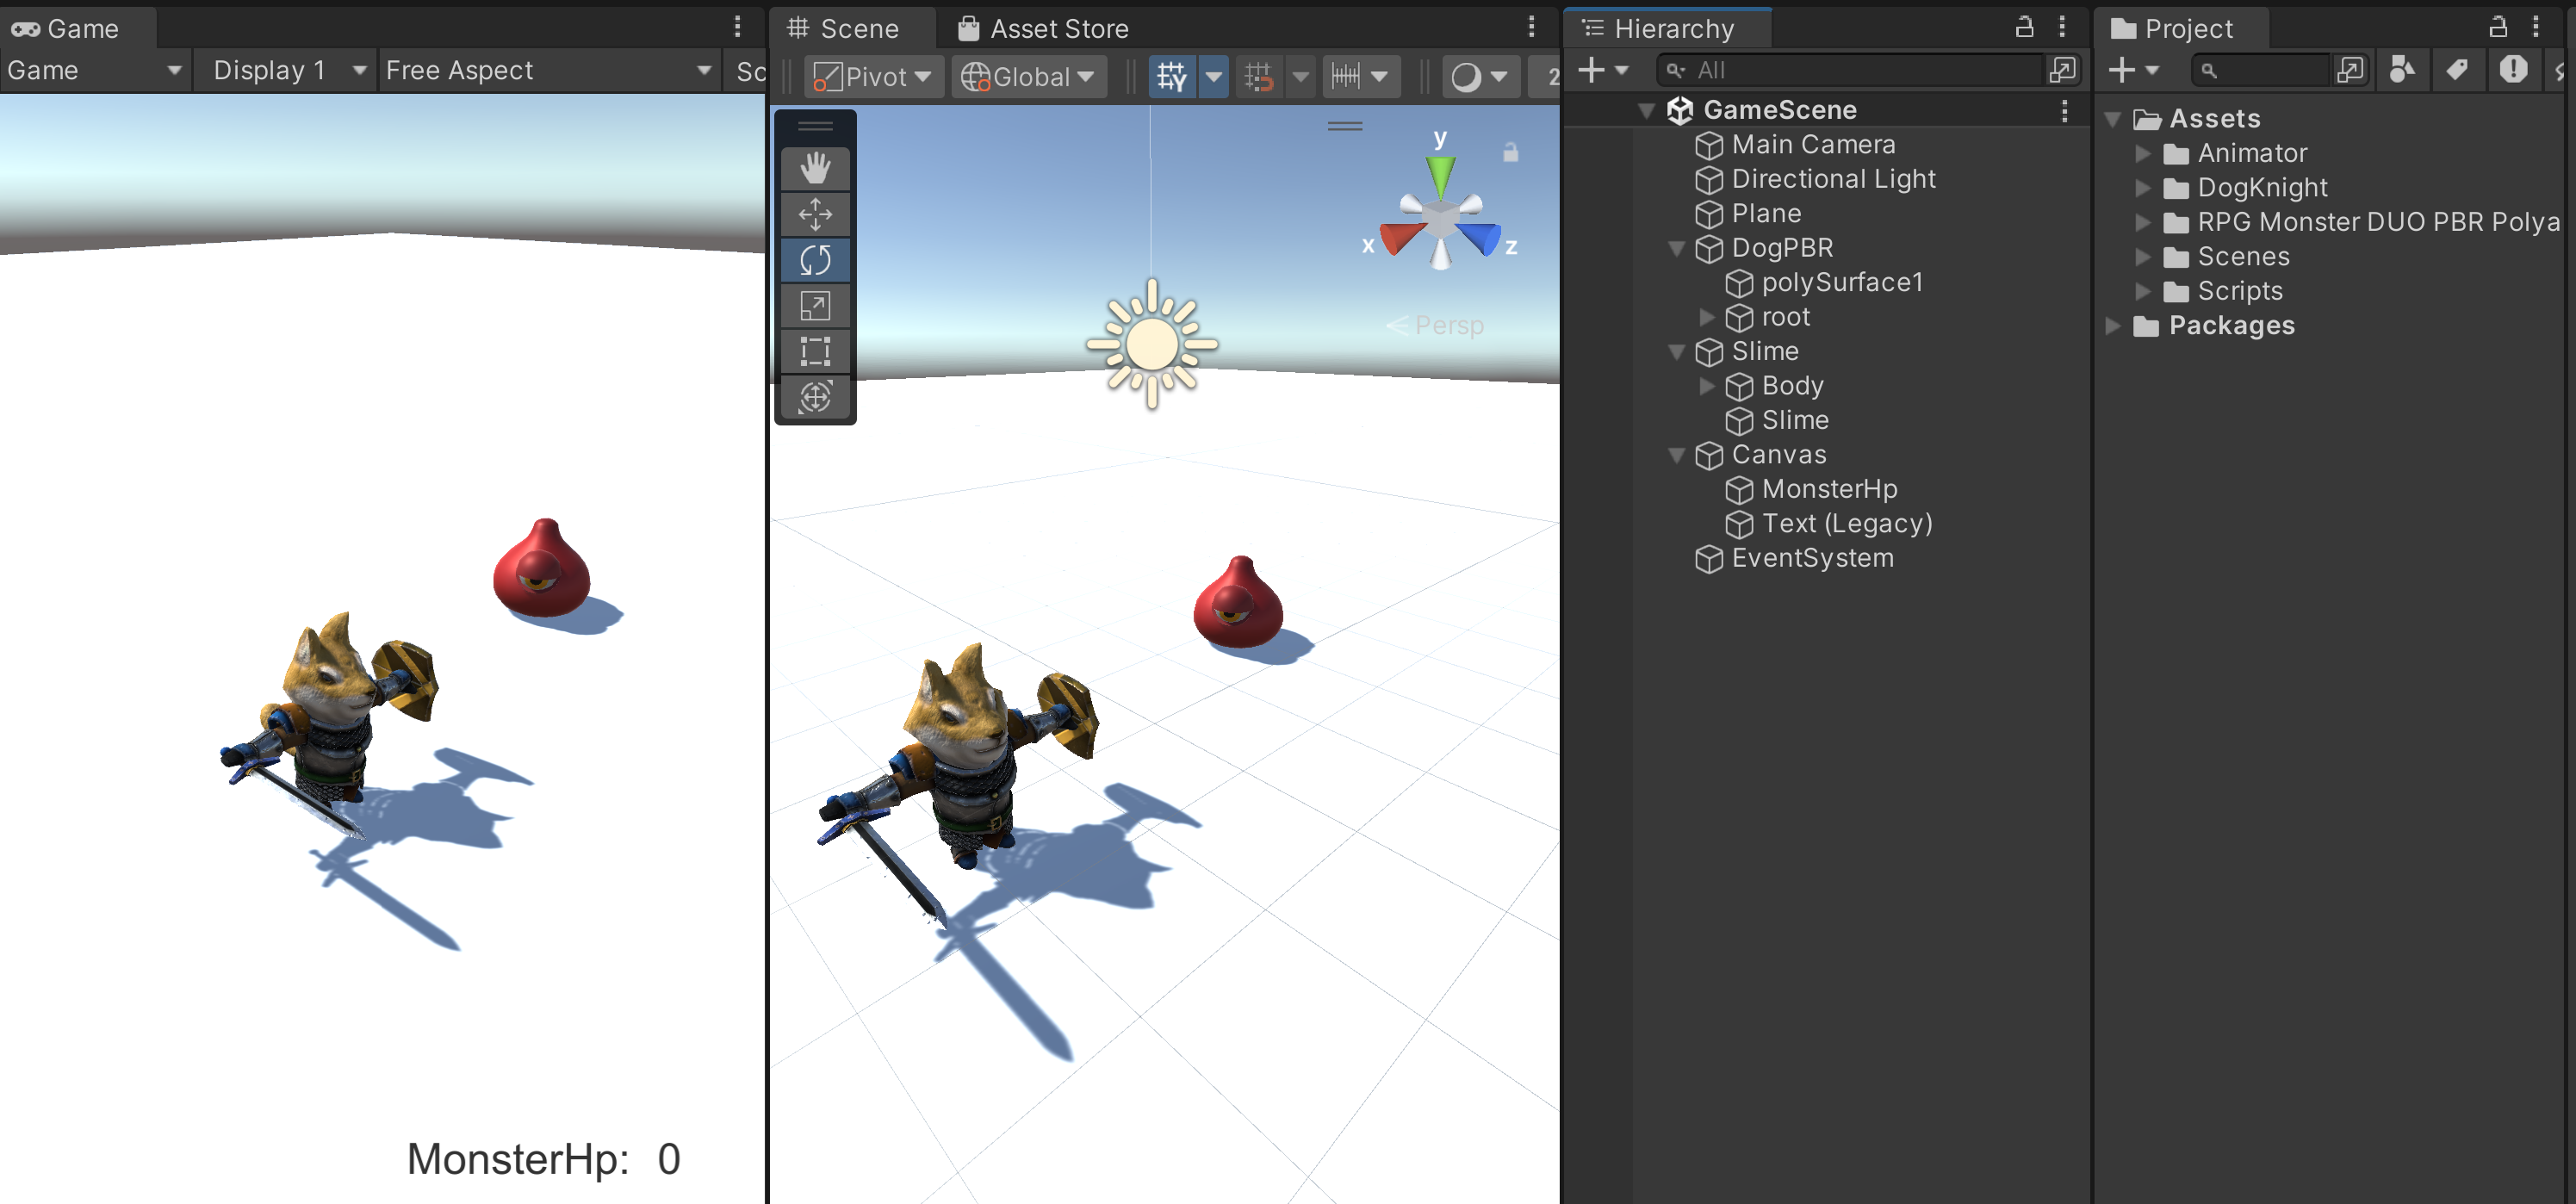Toggle the scene grid visibility button
This screenshot has height=1204, width=2576.
pyautogui.click(x=1171, y=76)
